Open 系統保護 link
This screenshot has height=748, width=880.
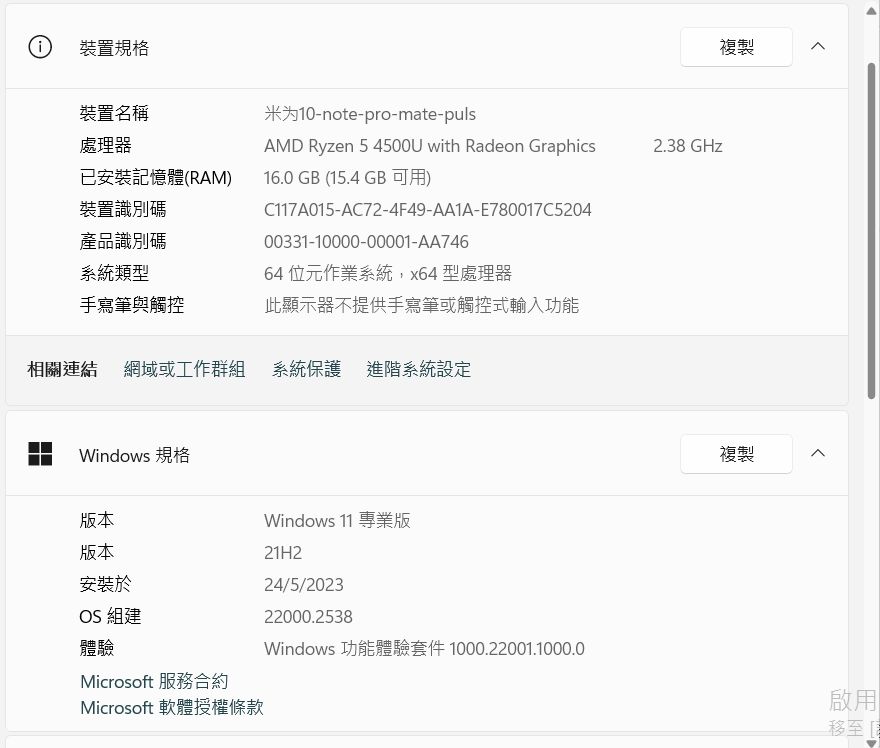tap(306, 369)
